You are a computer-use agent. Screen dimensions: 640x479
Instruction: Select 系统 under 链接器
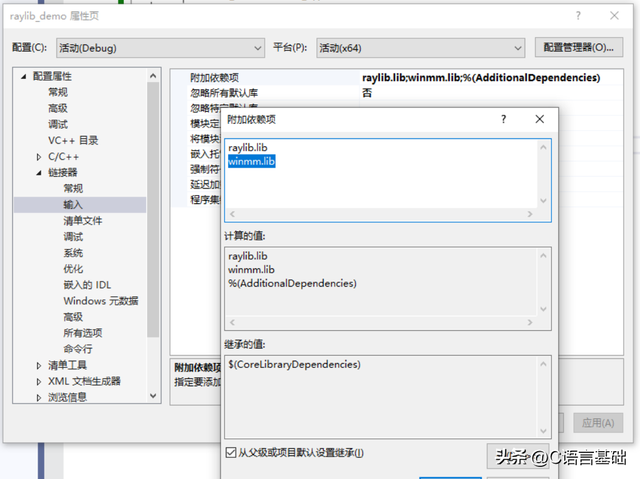73,253
